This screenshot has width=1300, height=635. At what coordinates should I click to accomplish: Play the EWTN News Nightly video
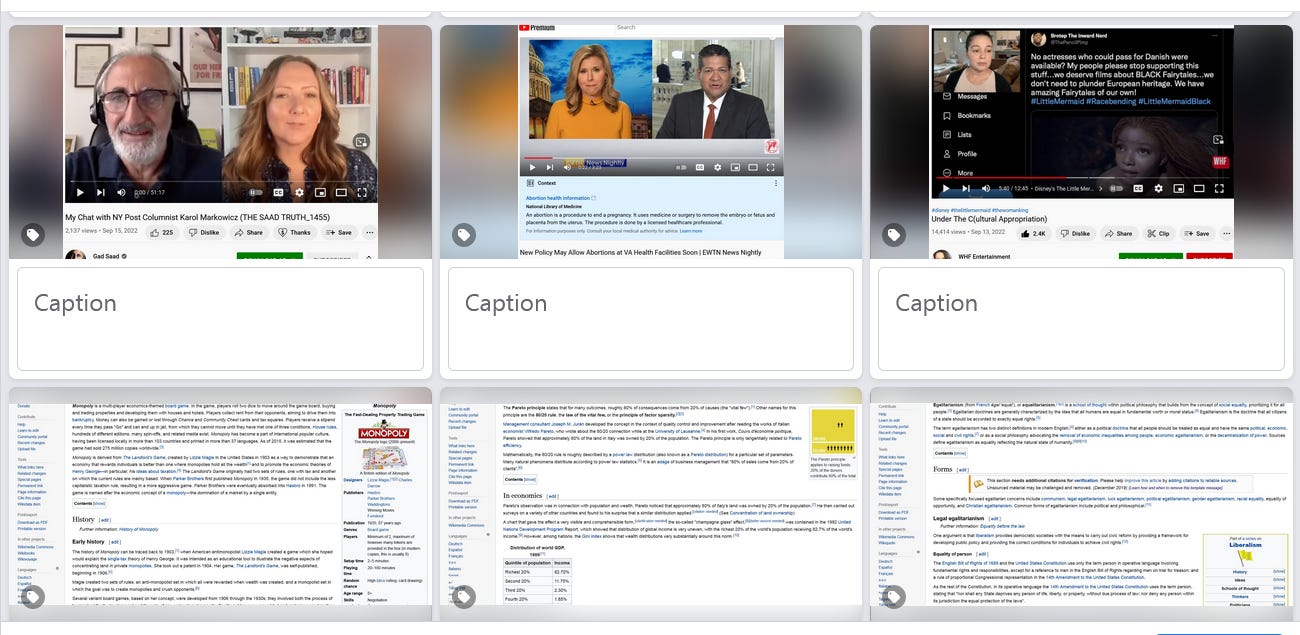click(532, 167)
